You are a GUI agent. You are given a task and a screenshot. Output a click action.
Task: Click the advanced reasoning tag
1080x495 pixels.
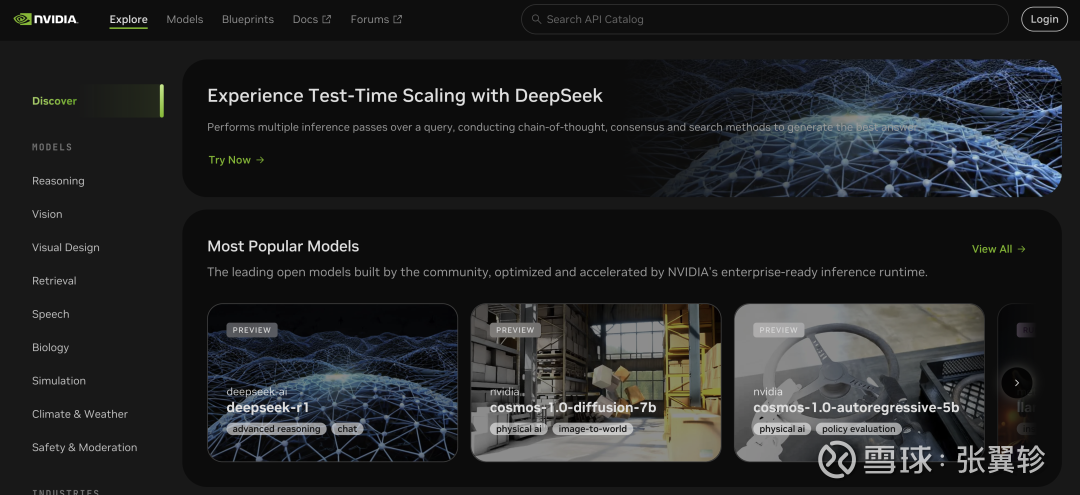(276, 429)
